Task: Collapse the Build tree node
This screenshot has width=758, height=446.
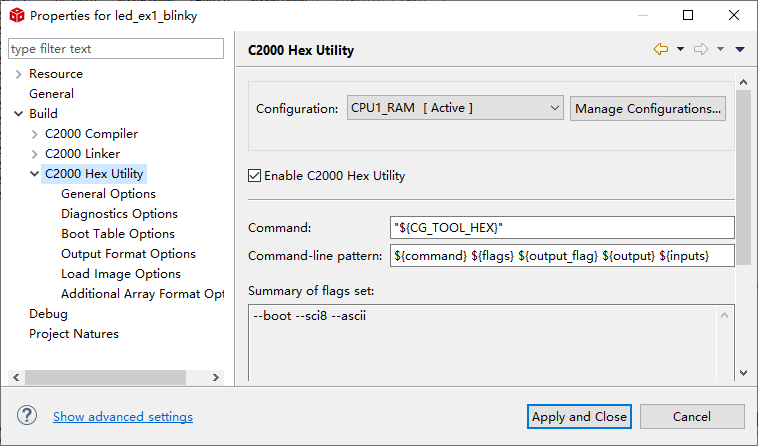Action: tap(18, 114)
